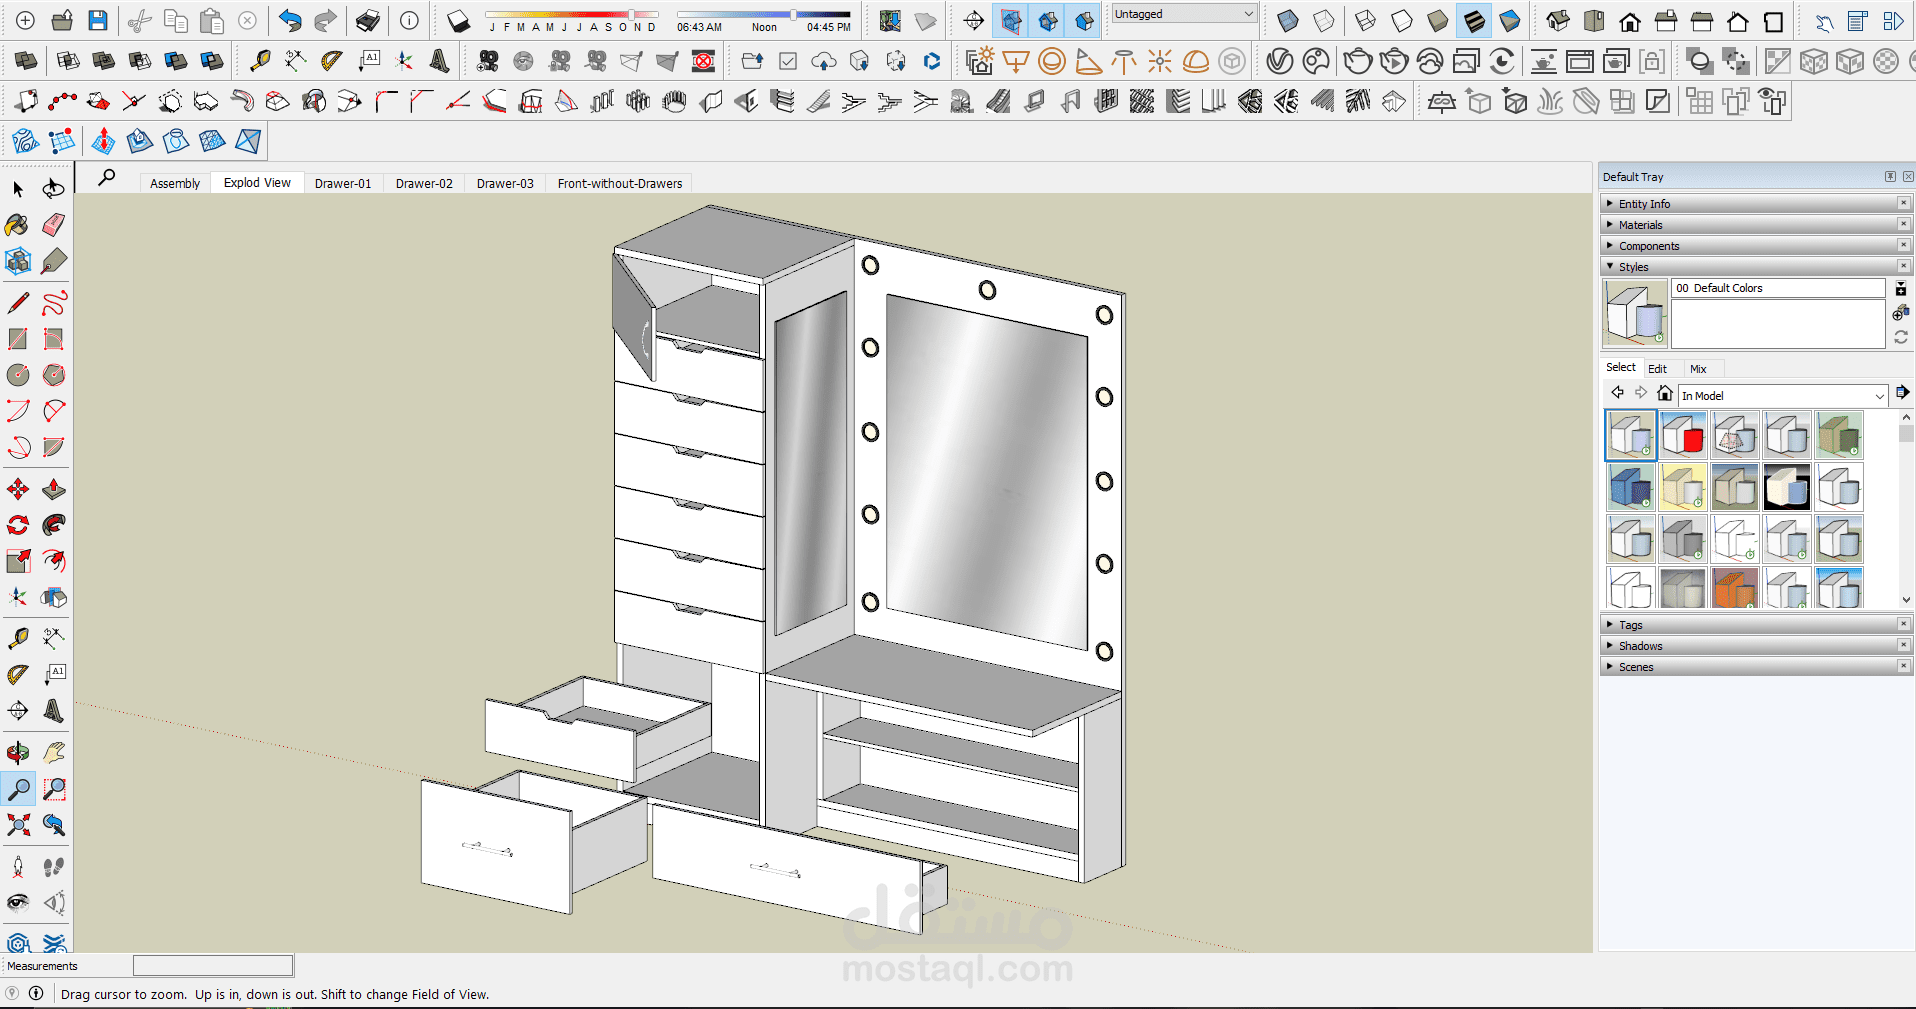Click the Measurements input box
The width and height of the screenshot is (1916, 1009).
pos(213,965)
